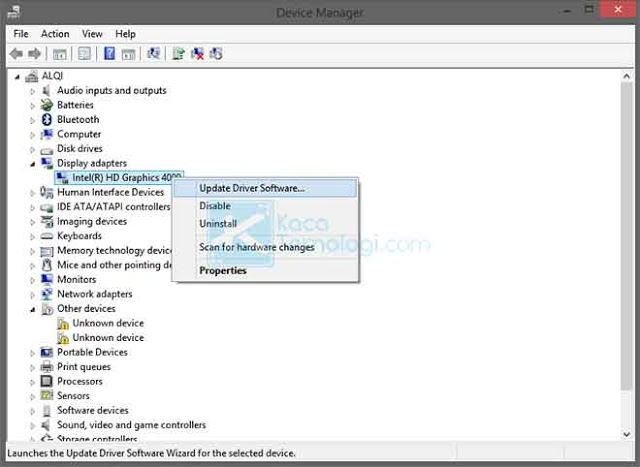Screen dimensions: 640x467
Task: Select the Memory technology devices row
Action: (114, 250)
